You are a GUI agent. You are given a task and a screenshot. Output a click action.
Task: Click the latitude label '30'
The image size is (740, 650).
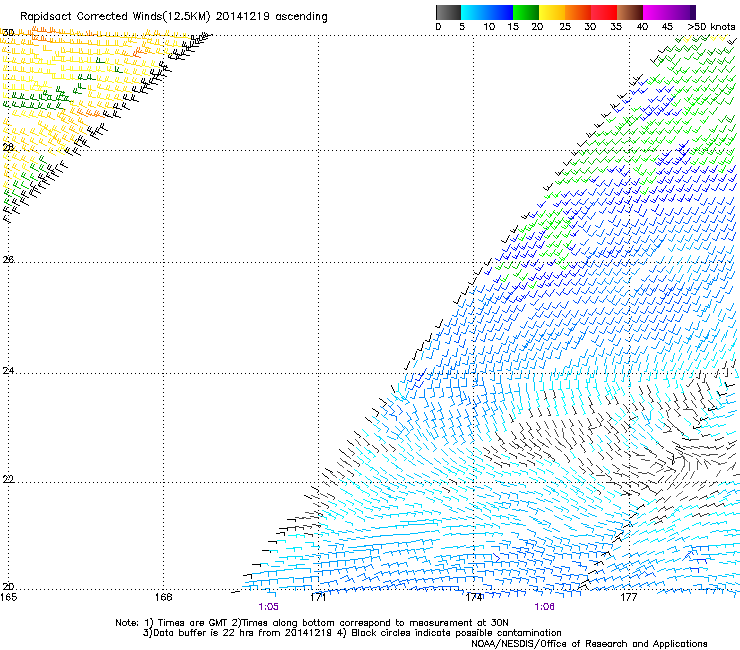pyautogui.click(x=8, y=33)
